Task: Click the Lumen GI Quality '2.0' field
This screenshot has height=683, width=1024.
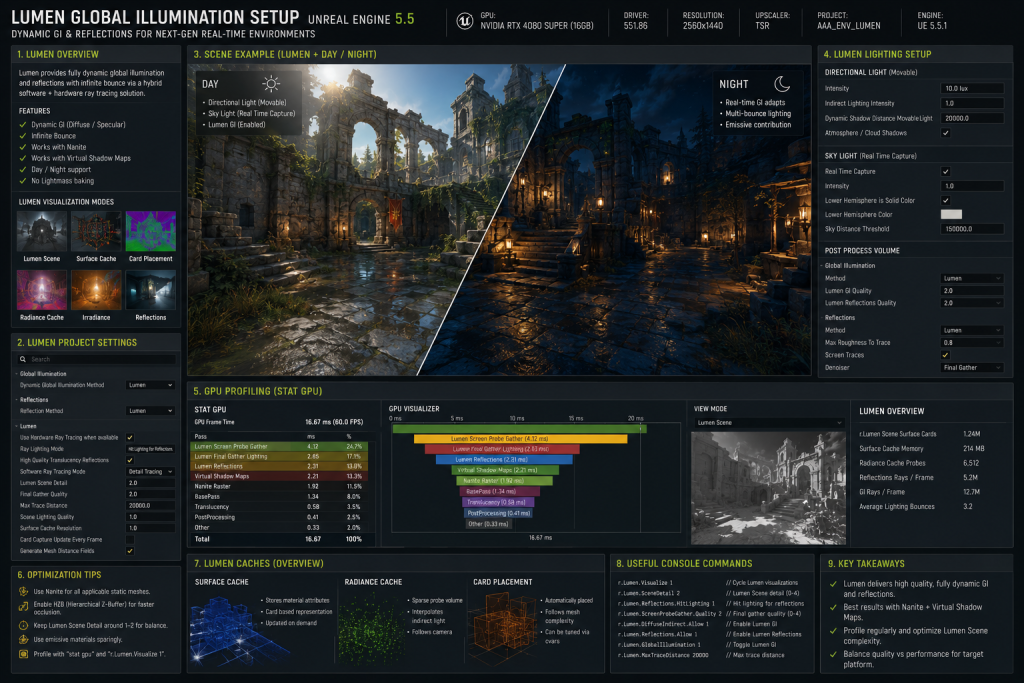Action: (972, 291)
